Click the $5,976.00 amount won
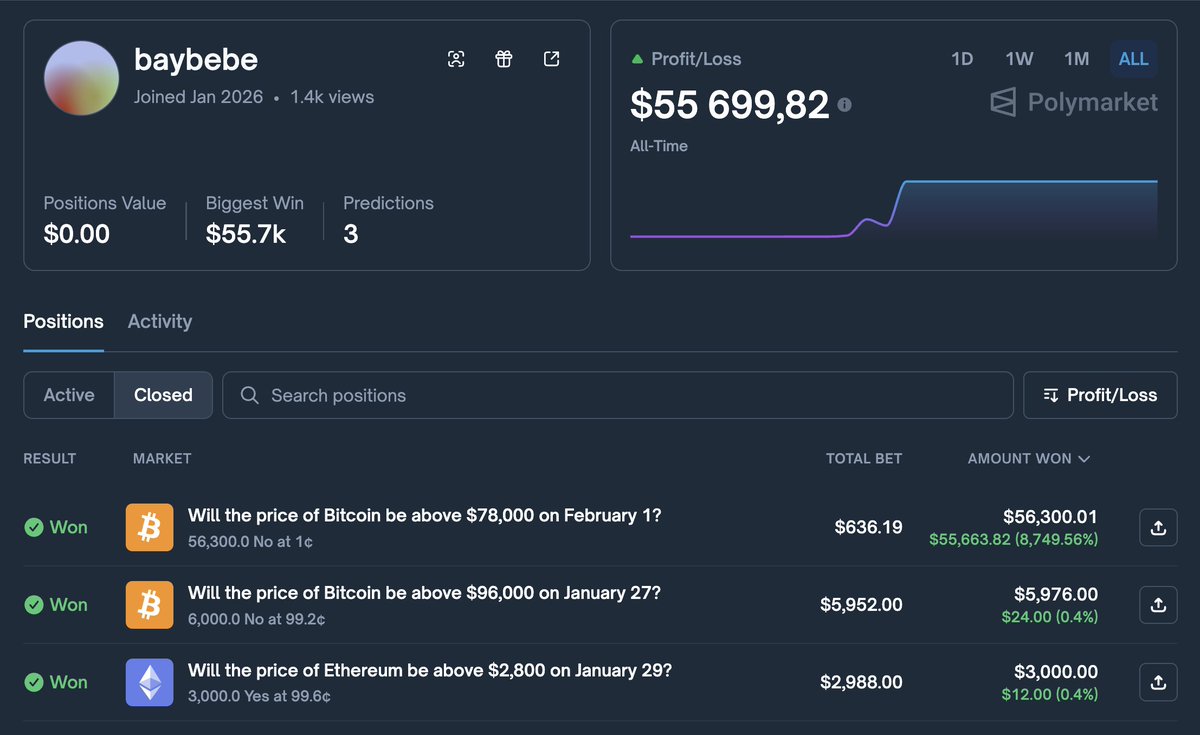The height and width of the screenshot is (735, 1200). click(1057, 594)
